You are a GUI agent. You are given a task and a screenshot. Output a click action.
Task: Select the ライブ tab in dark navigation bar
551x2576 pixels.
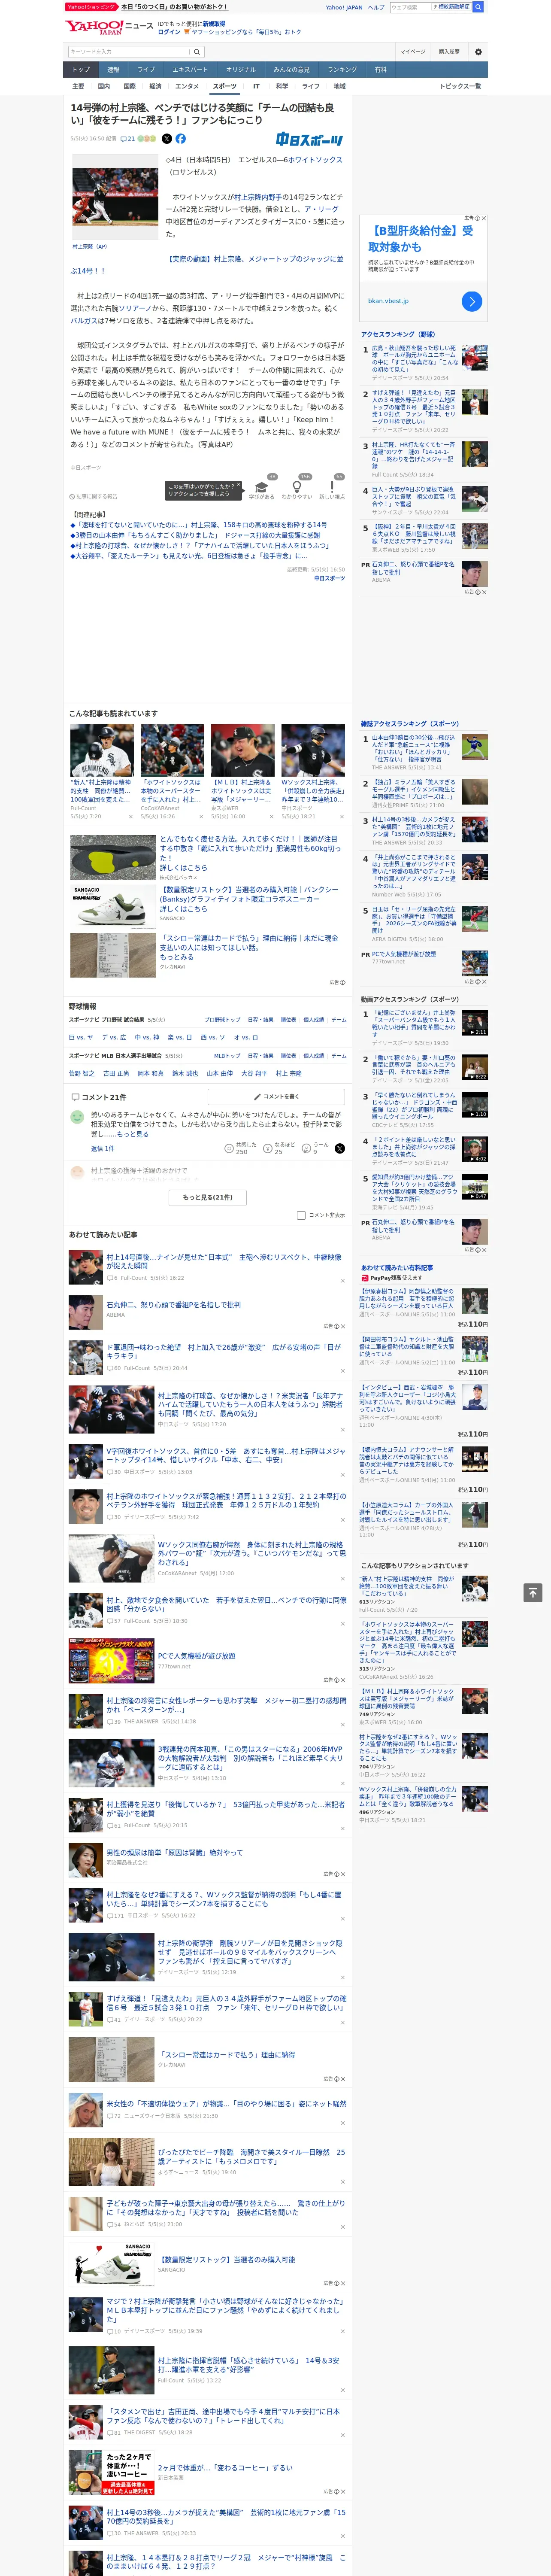coord(146,70)
